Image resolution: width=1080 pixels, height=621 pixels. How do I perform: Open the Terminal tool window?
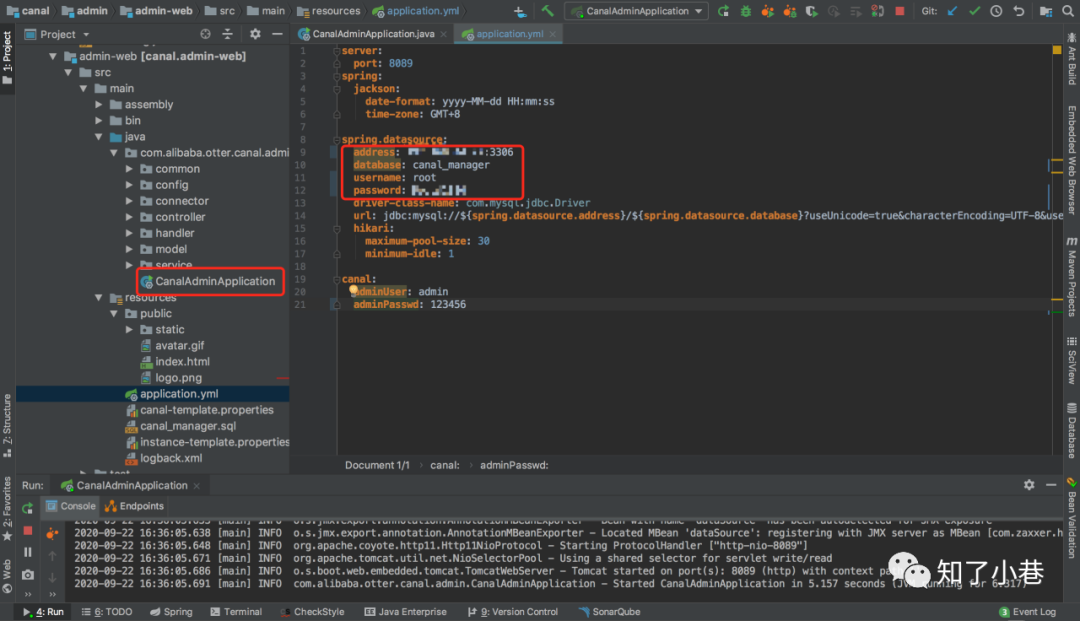(x=235, y=612)
